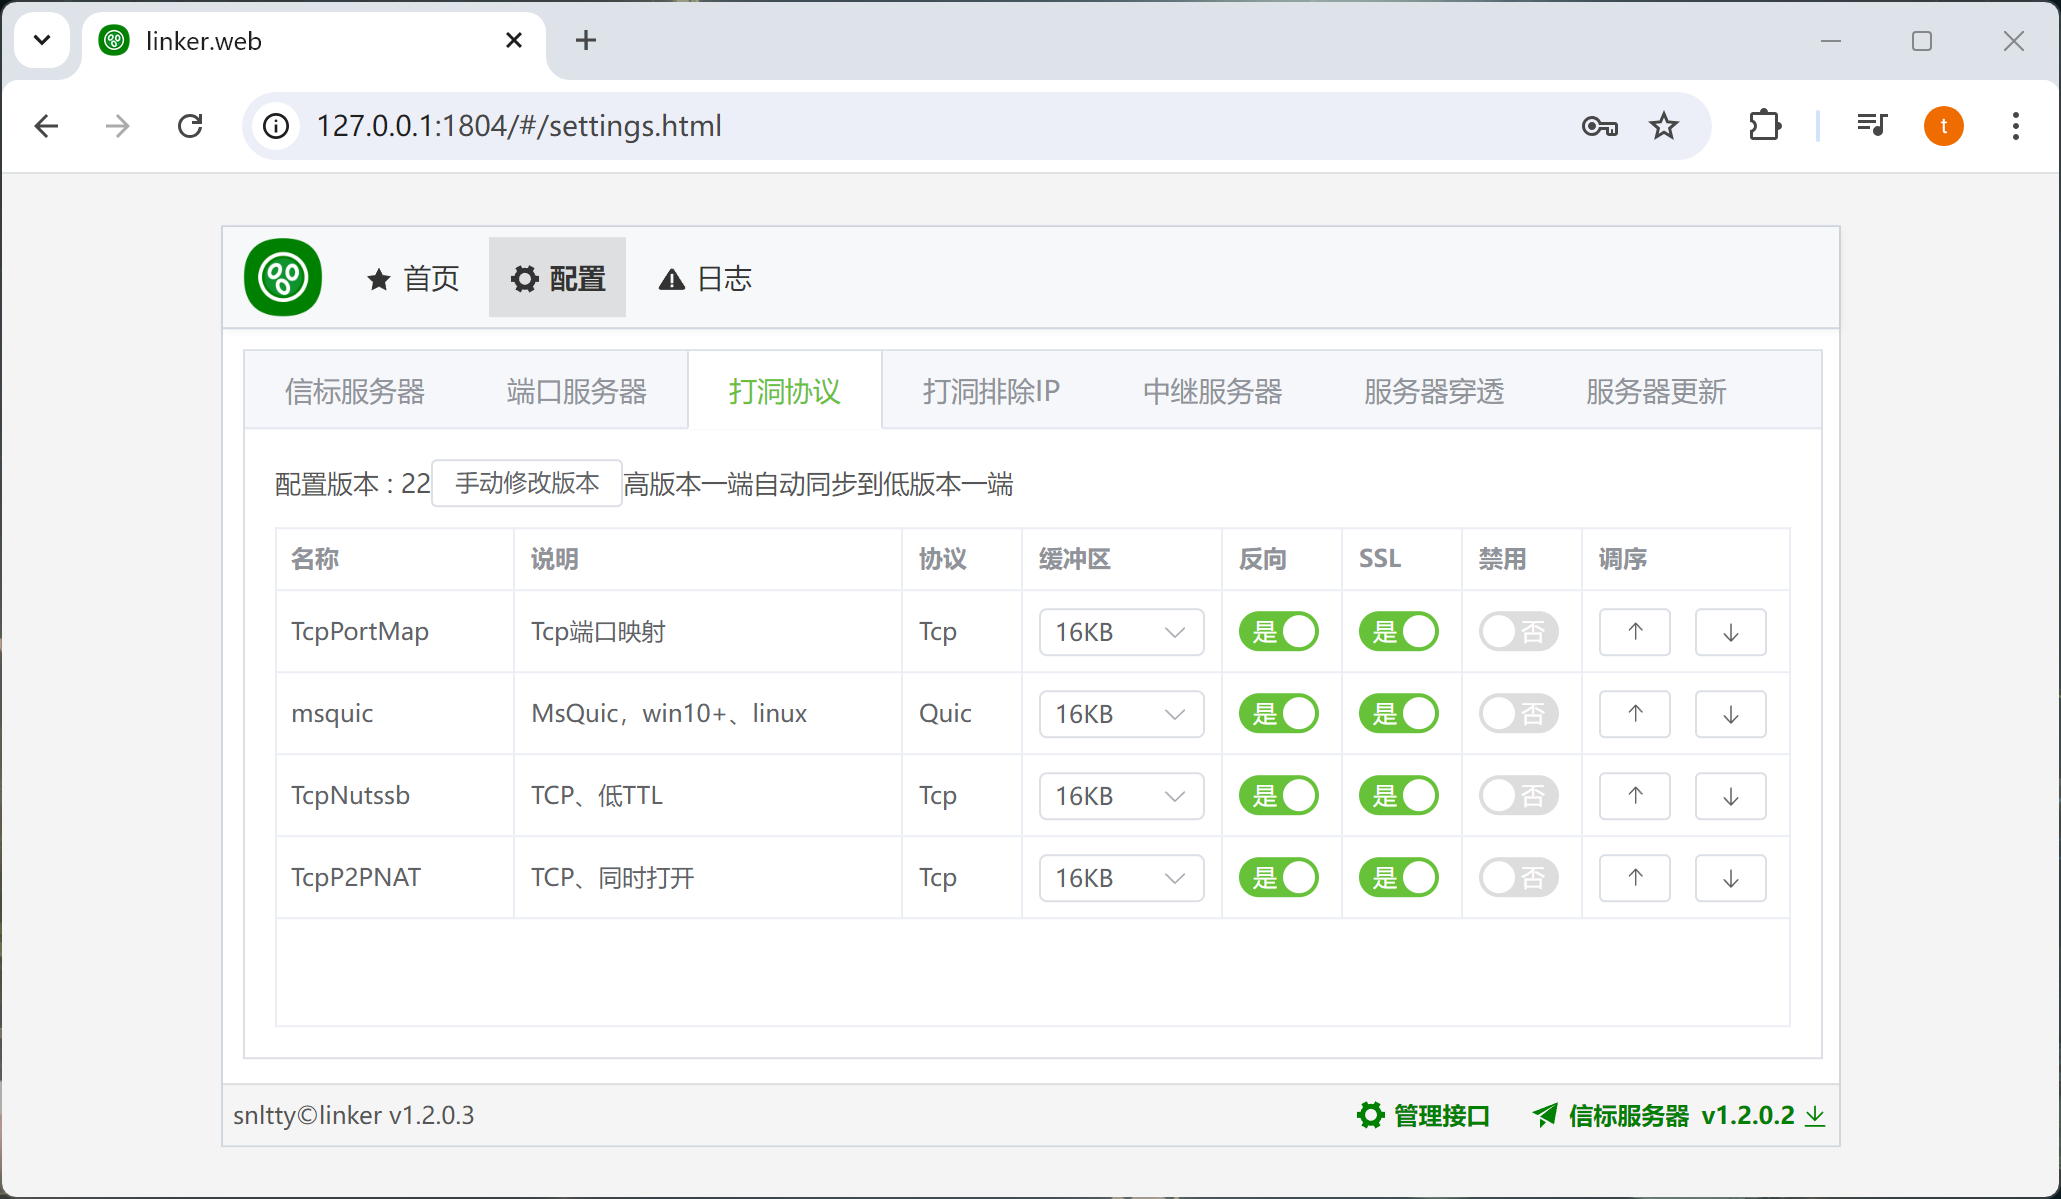Open the browser extensions puzzle icon

[x=1765, y=126]
